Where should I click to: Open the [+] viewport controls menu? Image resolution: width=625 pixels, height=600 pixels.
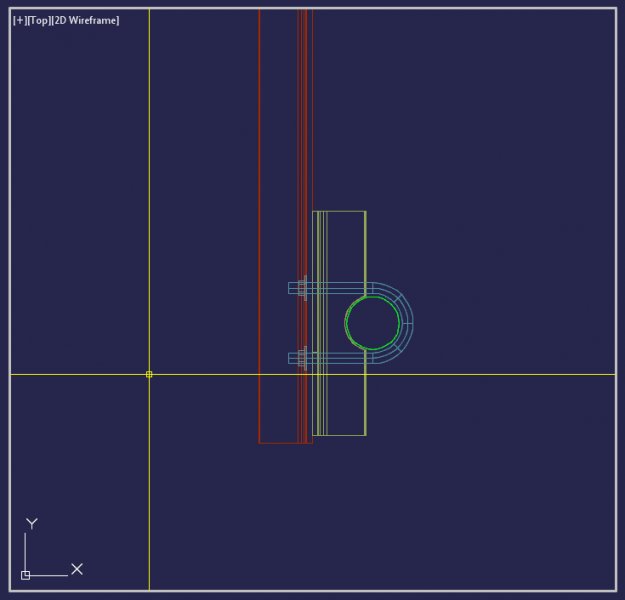coord(20,20)
